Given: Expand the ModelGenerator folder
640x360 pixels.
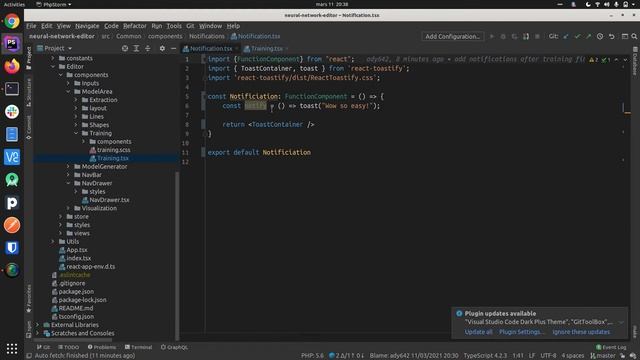Looking at the screenshot, I should coord(68,167).
